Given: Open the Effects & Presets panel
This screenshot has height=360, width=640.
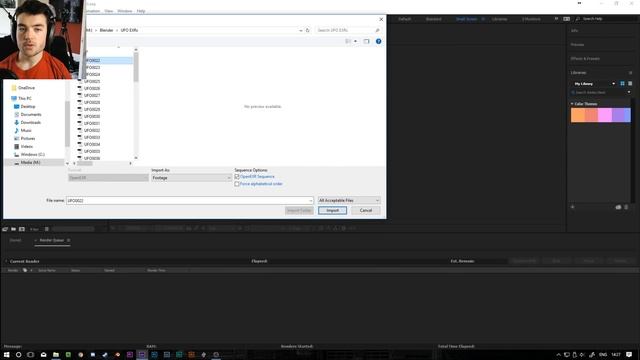Looking at the screenshot, I should [585, 59].
